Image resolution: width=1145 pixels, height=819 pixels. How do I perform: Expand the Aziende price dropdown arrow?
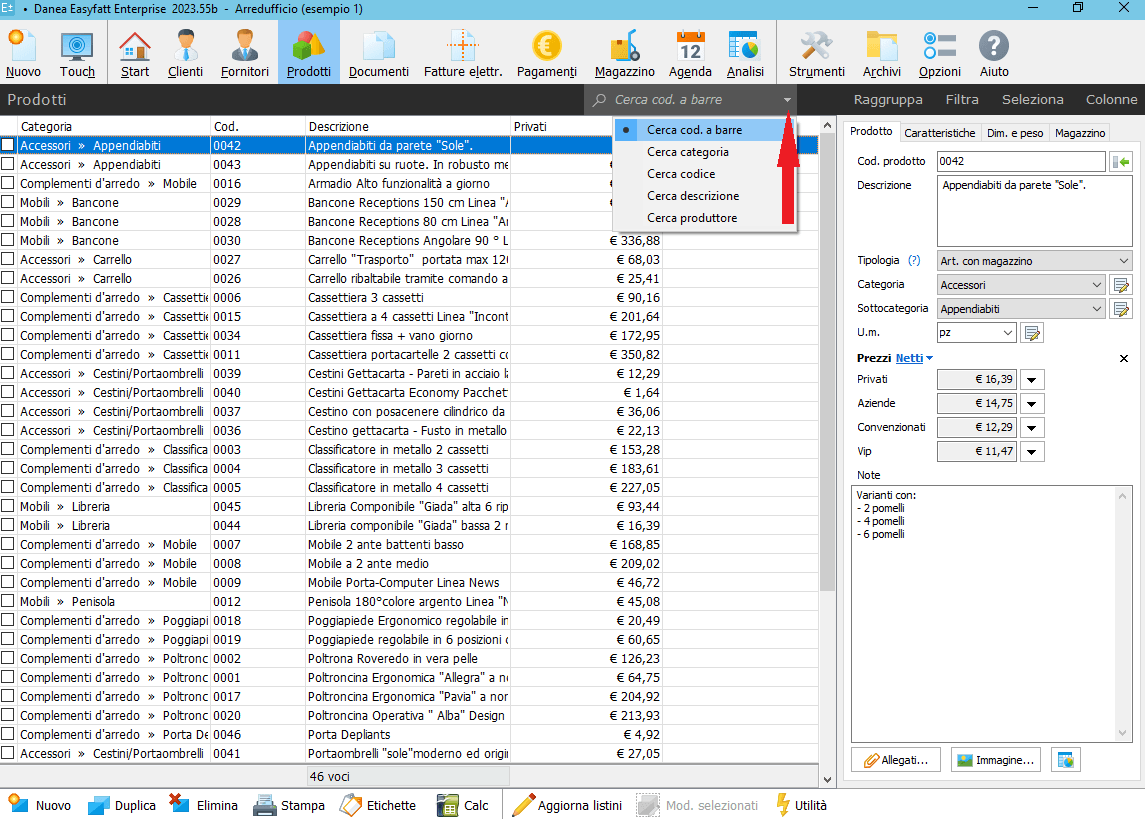1032,404
